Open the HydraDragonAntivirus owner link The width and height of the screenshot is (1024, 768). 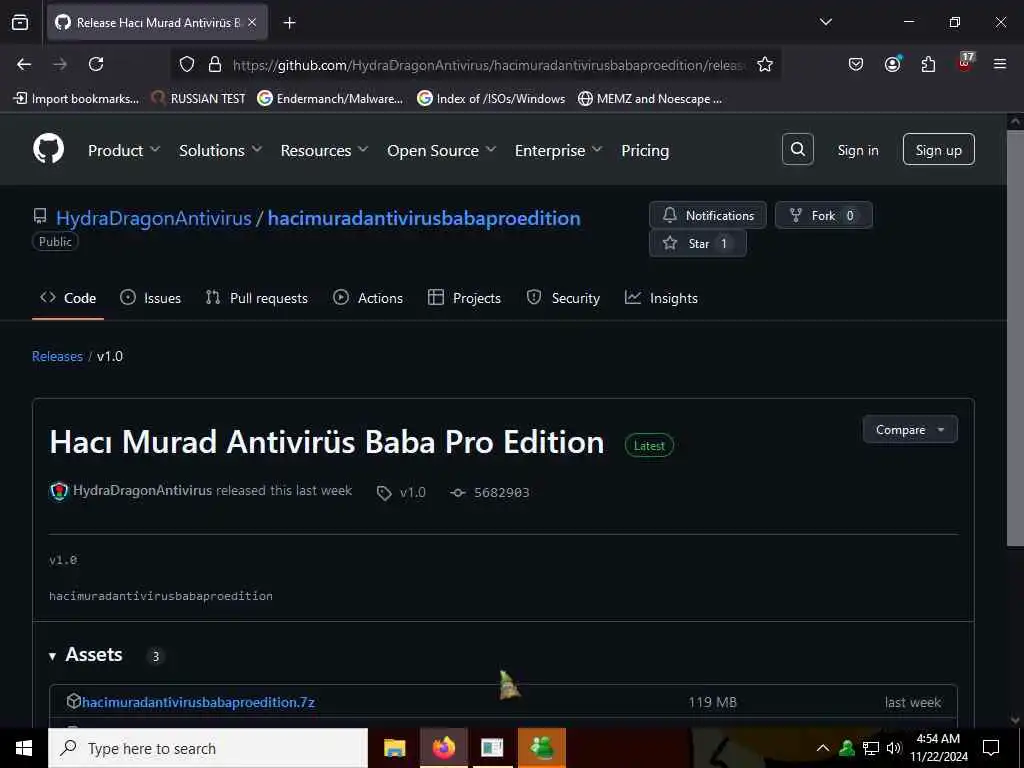(x=153, y=218)
